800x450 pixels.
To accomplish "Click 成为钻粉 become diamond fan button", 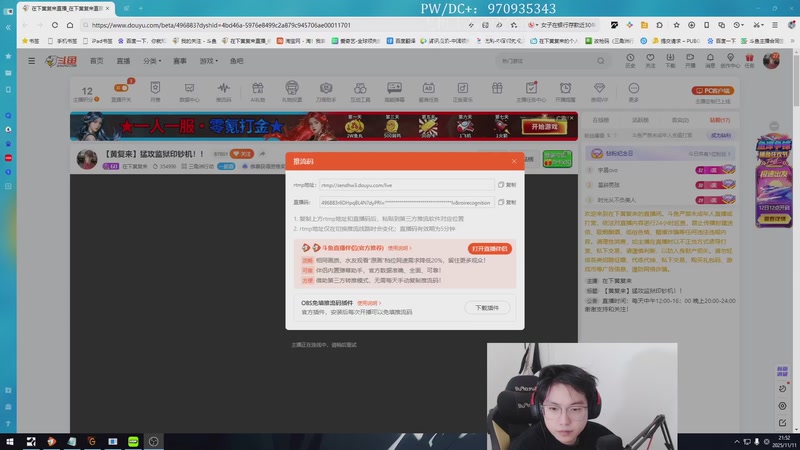I will click(x=721, y=135).
